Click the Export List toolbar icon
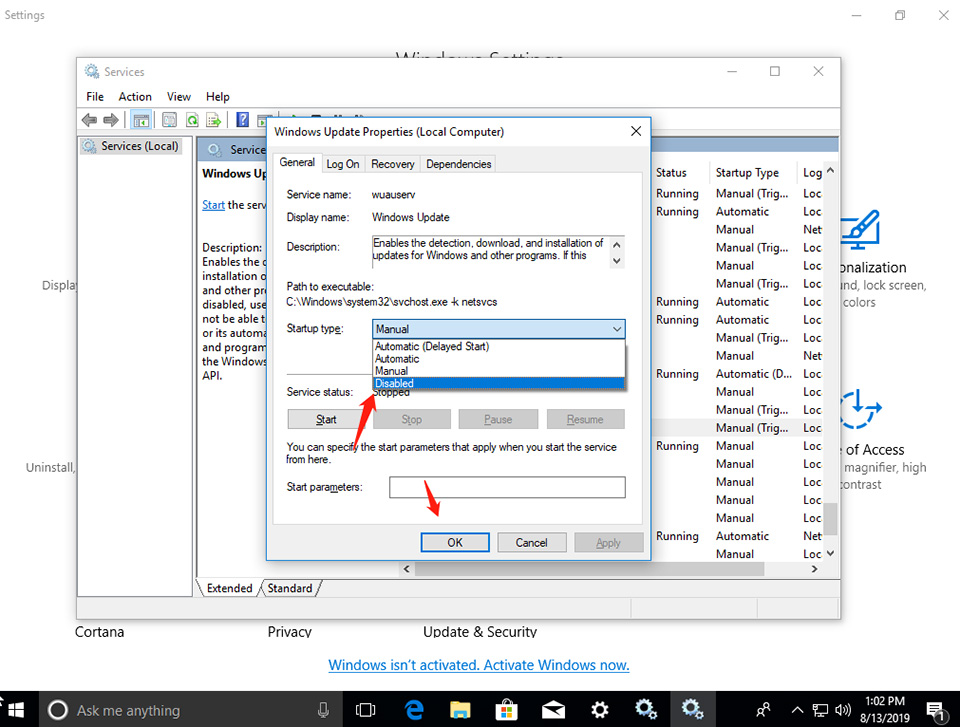Image resolution: width=960 pixels, height=727 pixels. [x=214, y=120]
